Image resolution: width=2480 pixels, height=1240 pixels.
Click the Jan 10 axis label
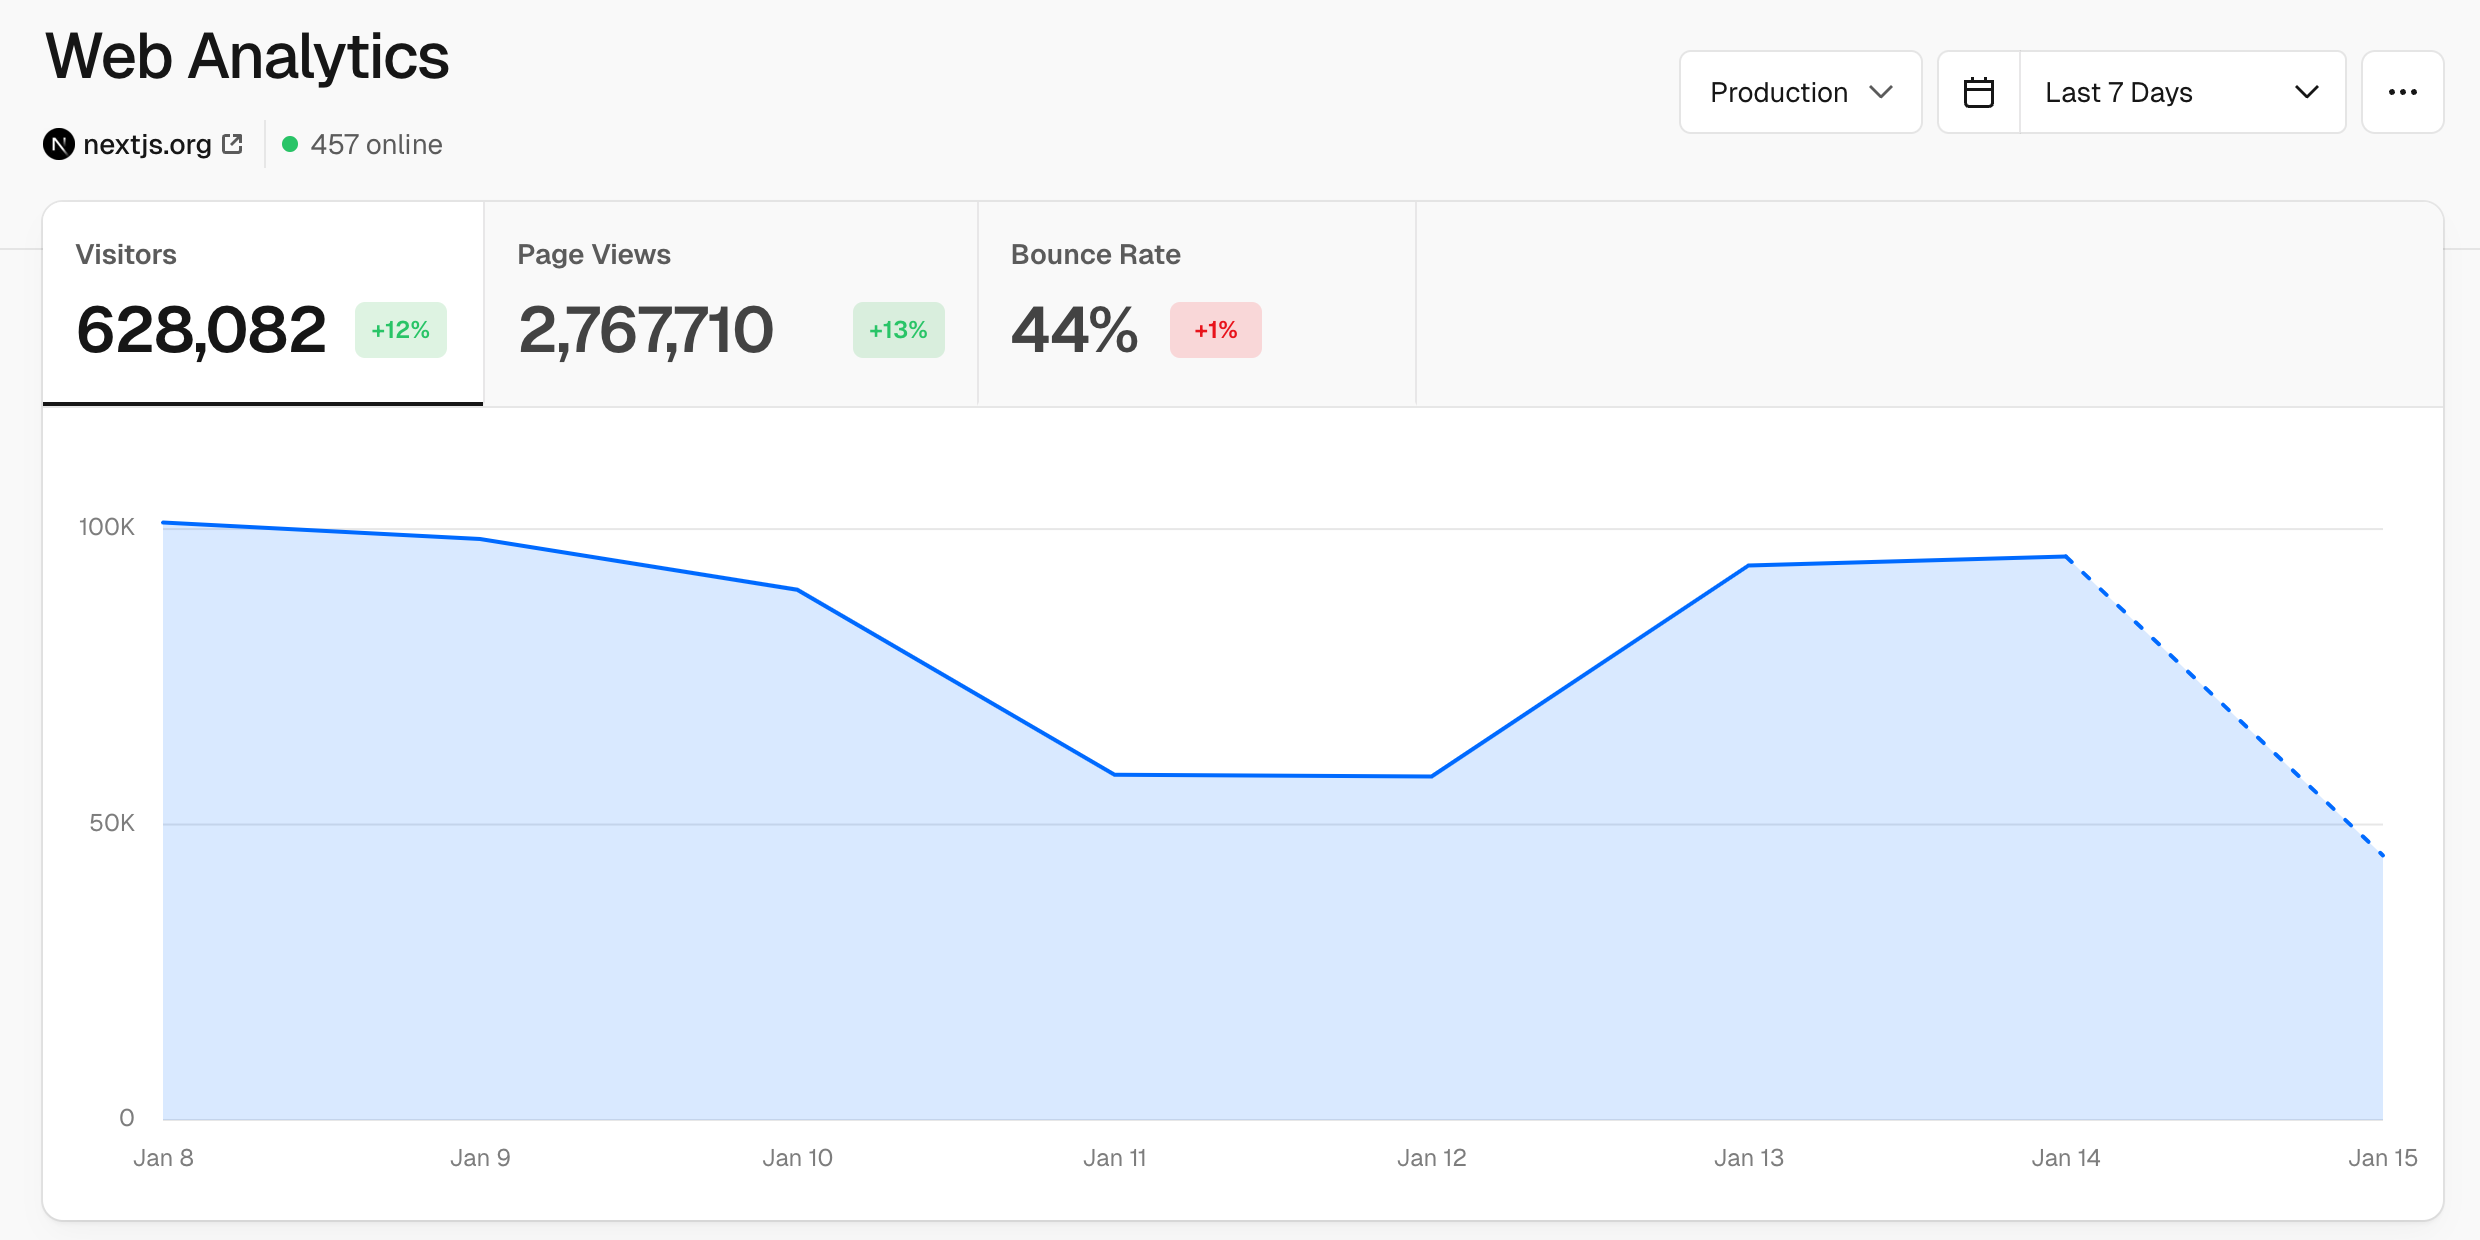[x=797, y=1158]
